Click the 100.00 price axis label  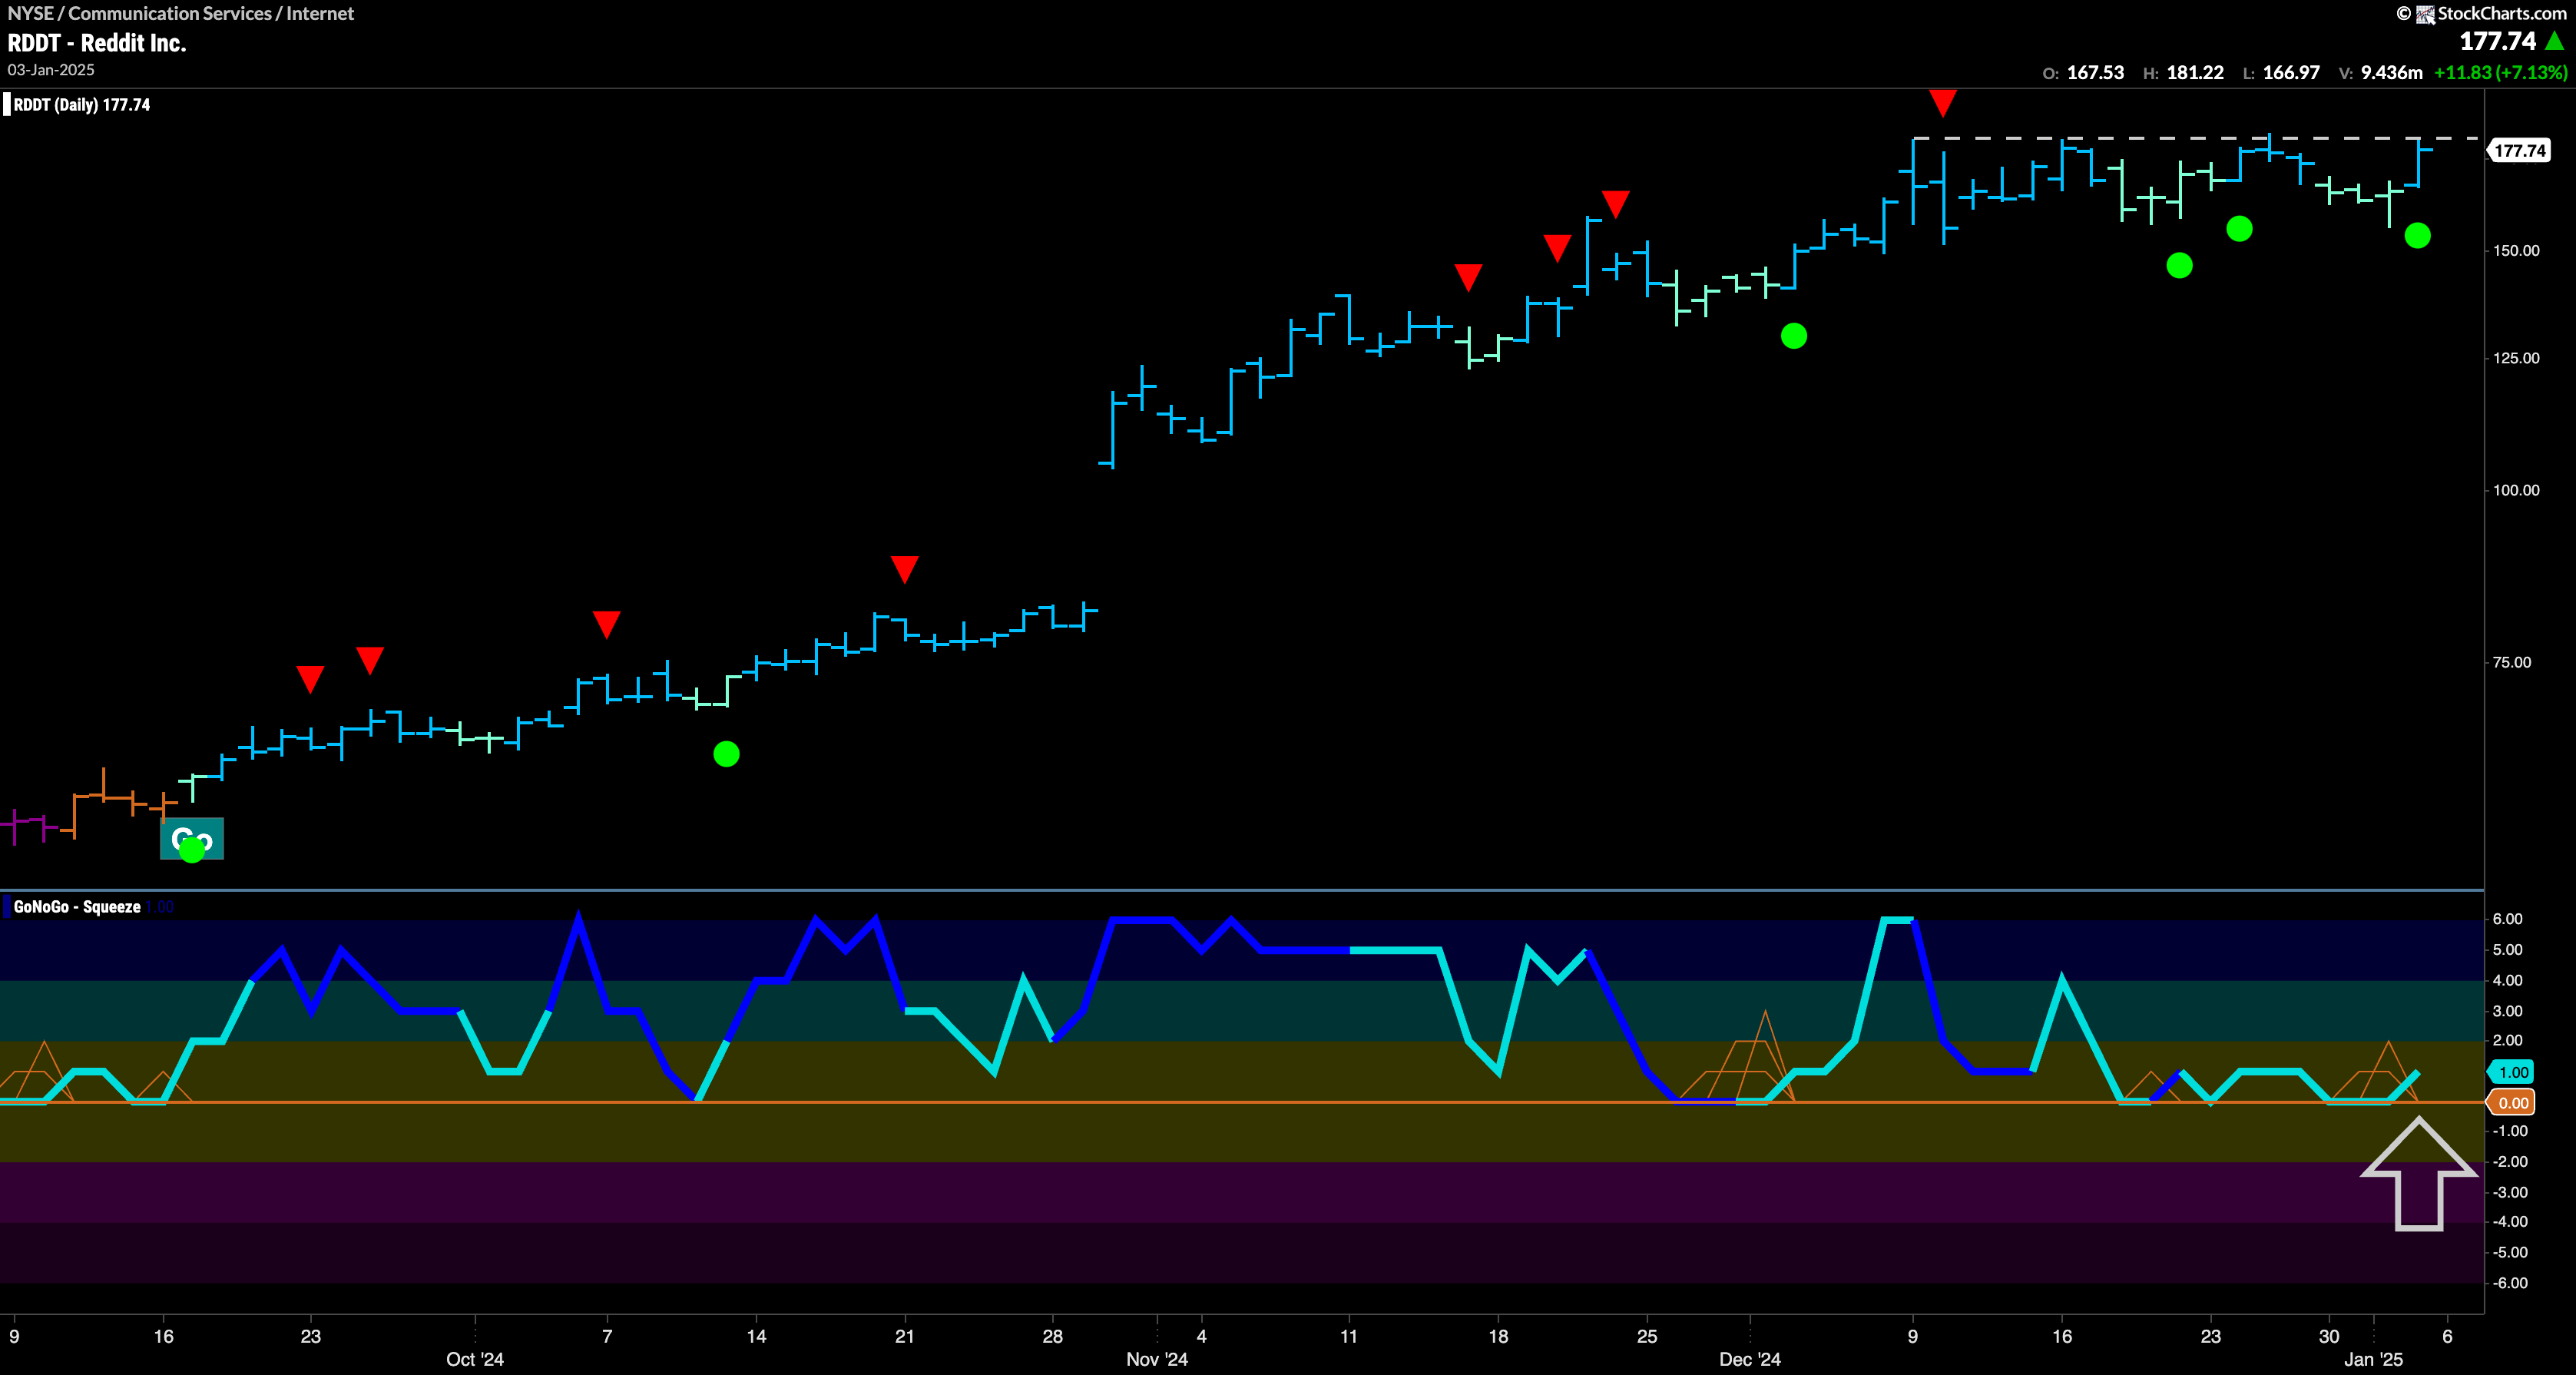pyautogui.click(x=2516, y=490)
